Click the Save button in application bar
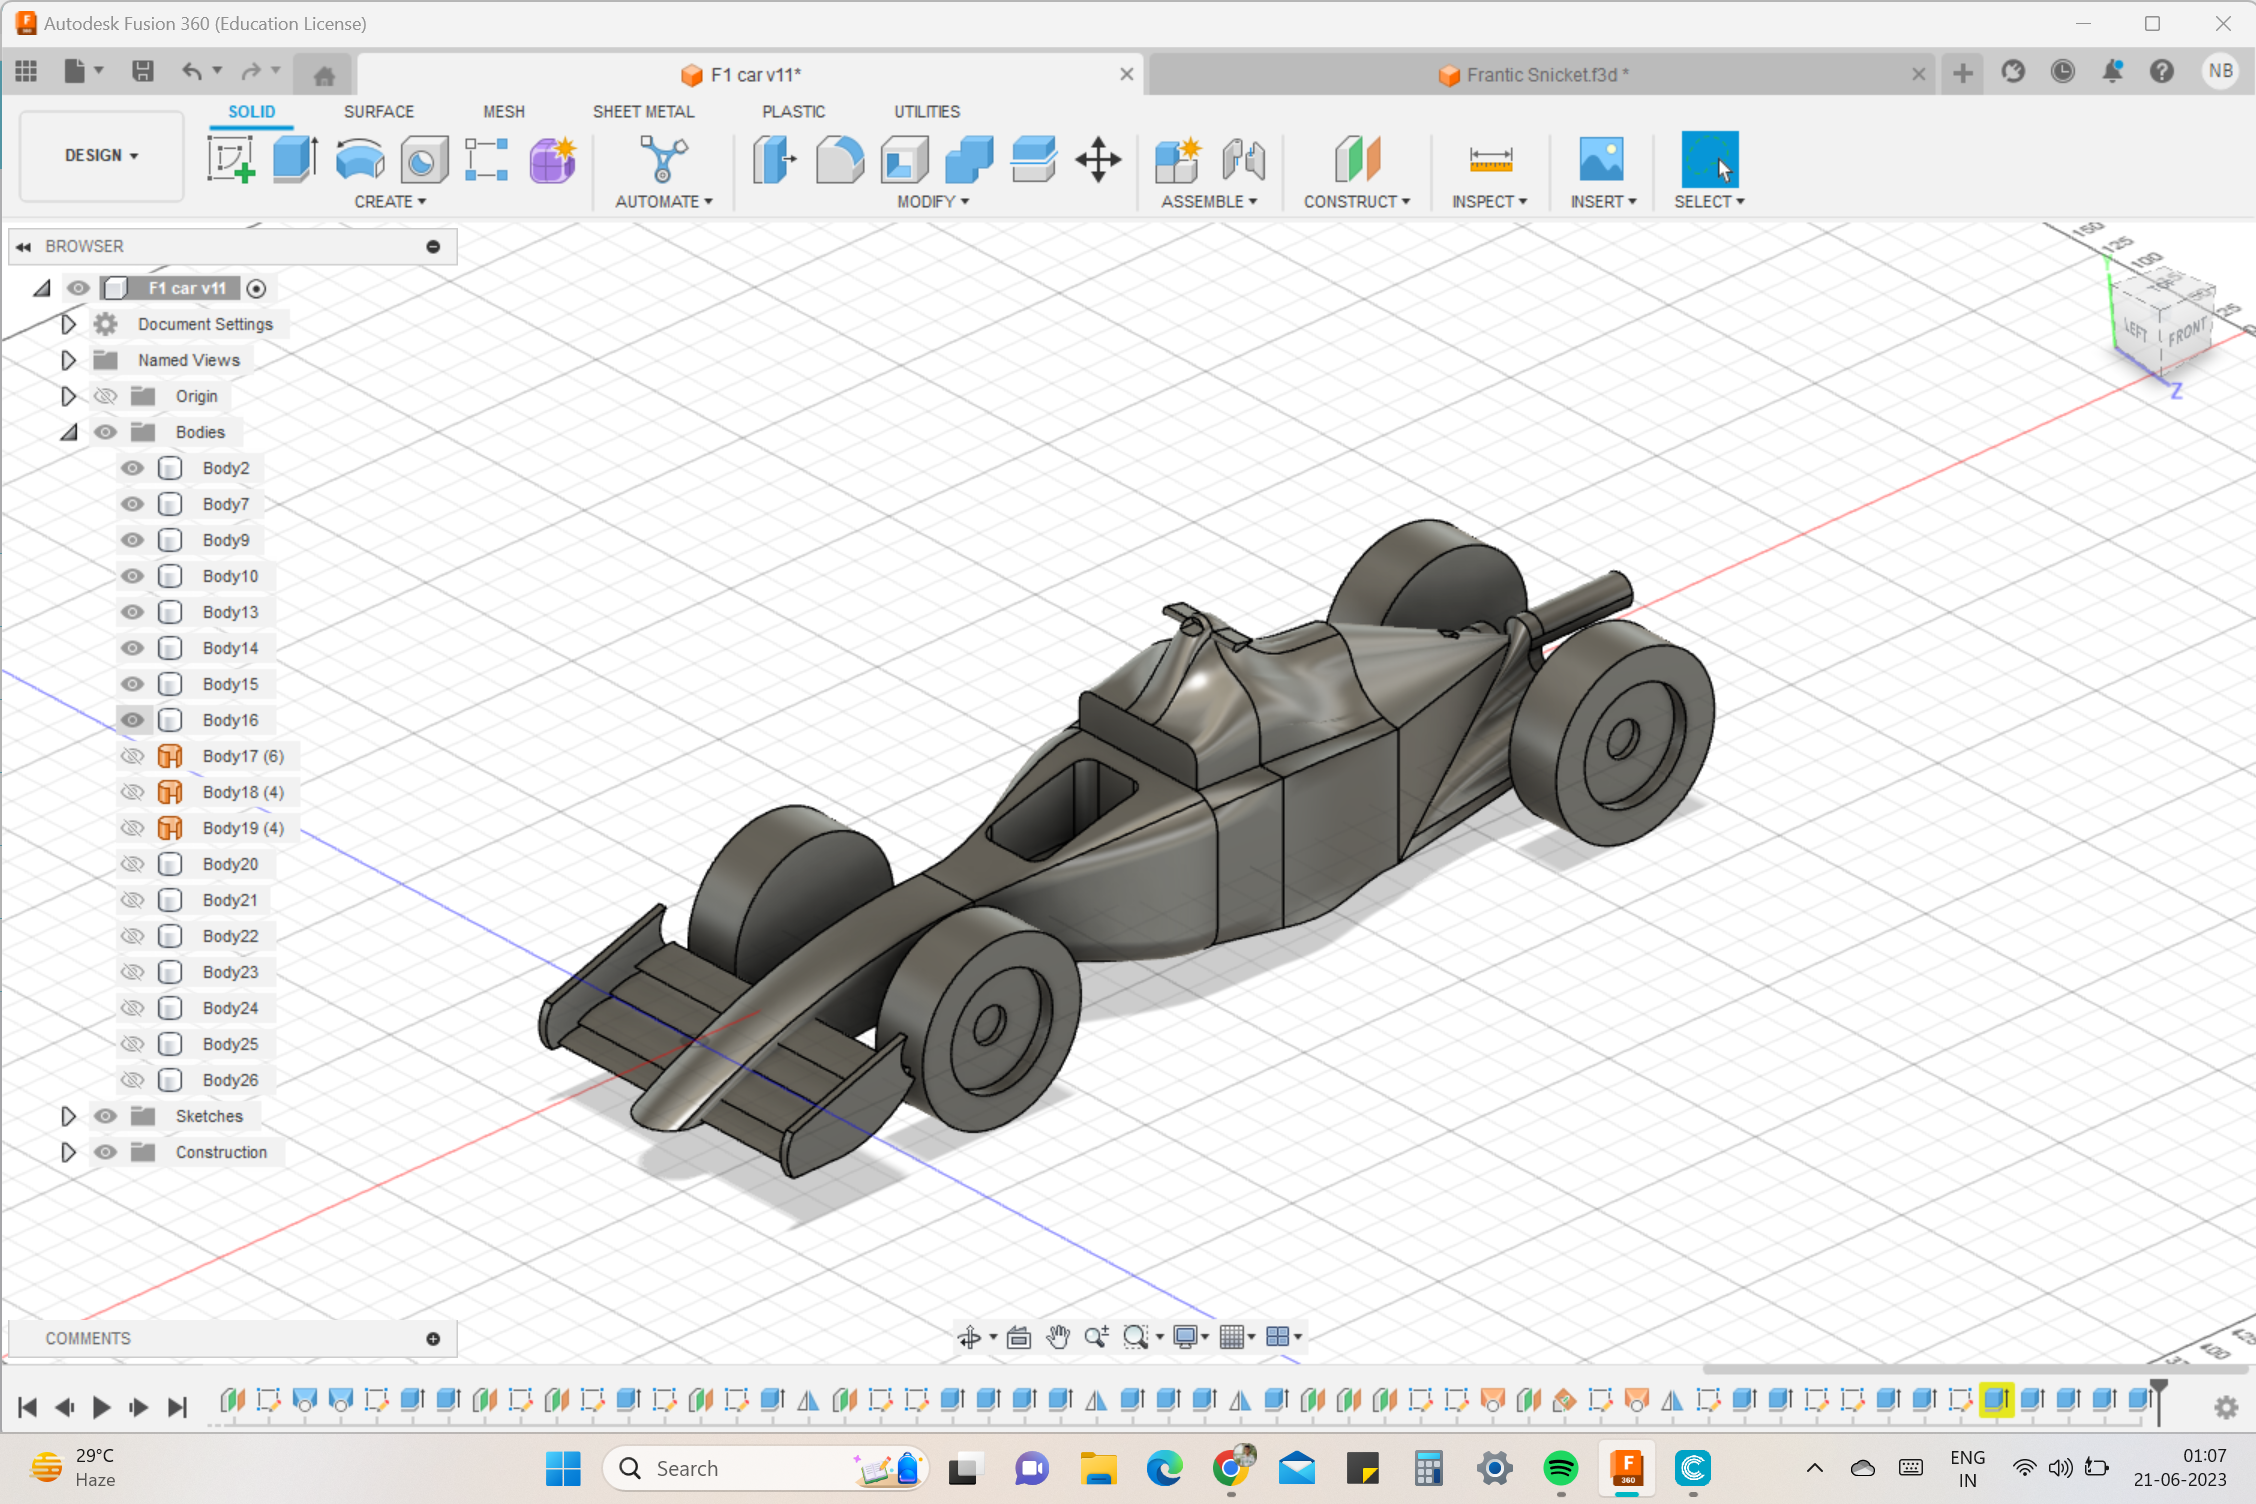The height and width of the screenshot is (1504, 2256). pyautogui.click(x=142, y=70)
